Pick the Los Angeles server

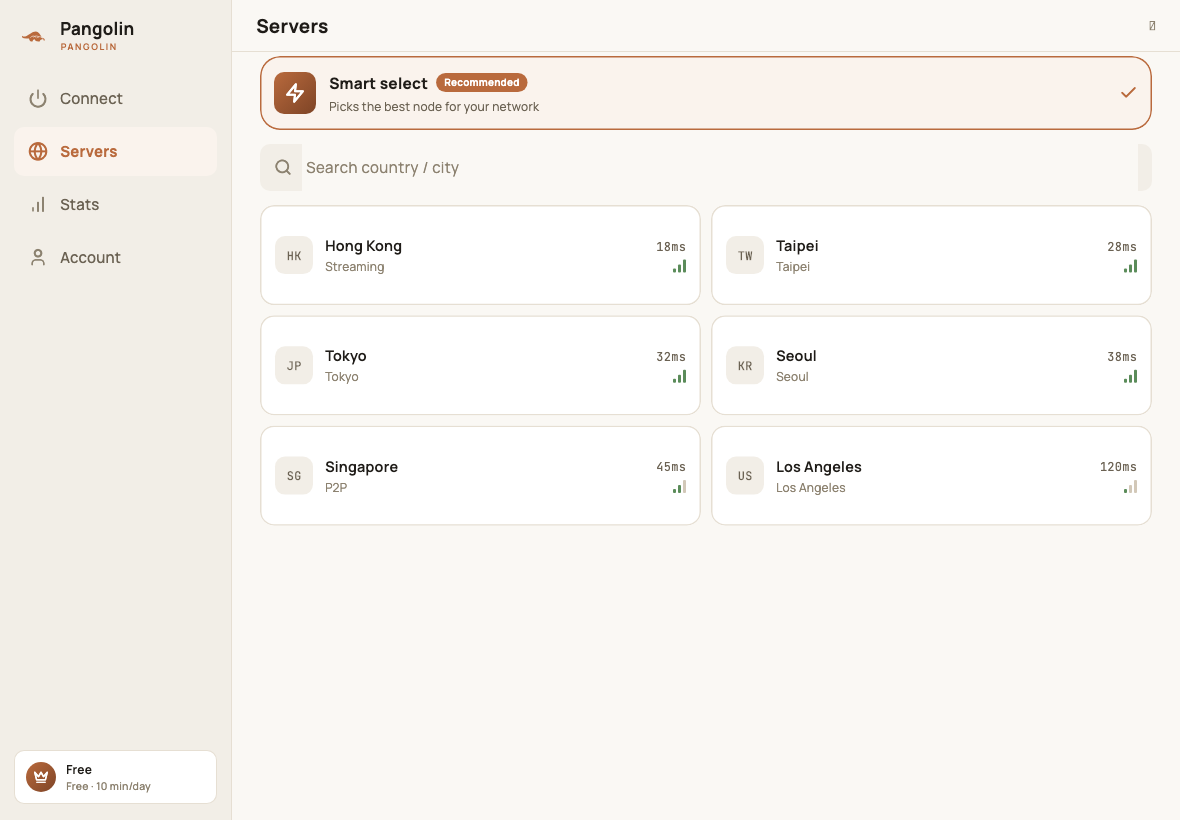[x=931, y=476]
